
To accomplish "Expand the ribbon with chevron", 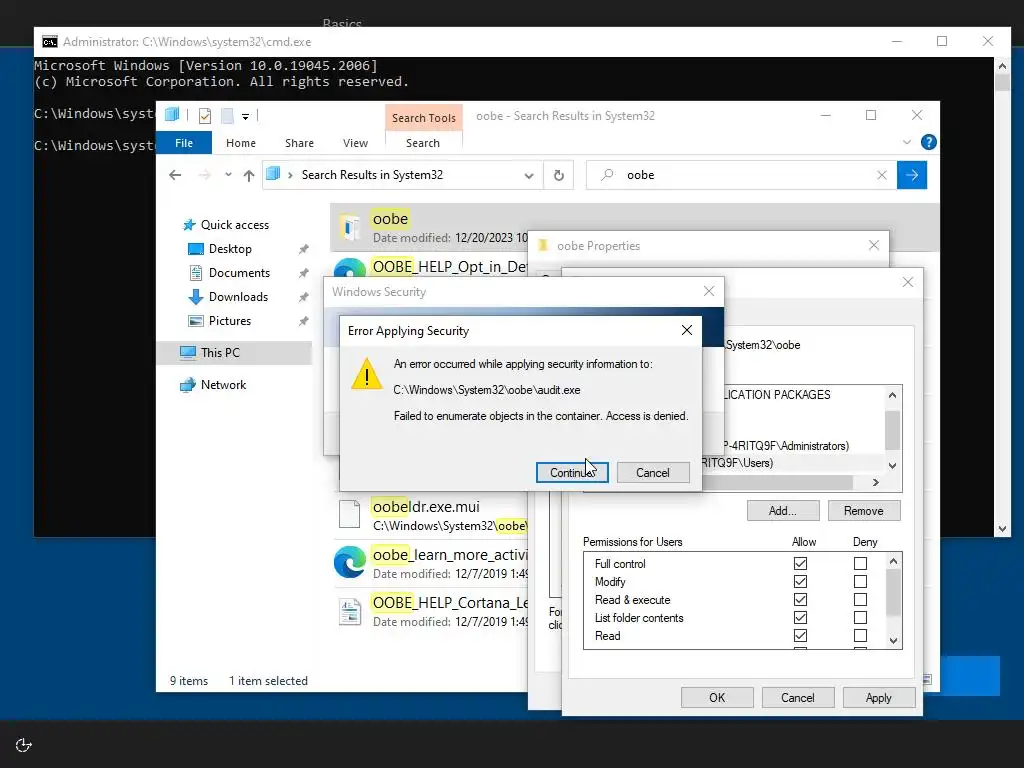I will [906, 142].
